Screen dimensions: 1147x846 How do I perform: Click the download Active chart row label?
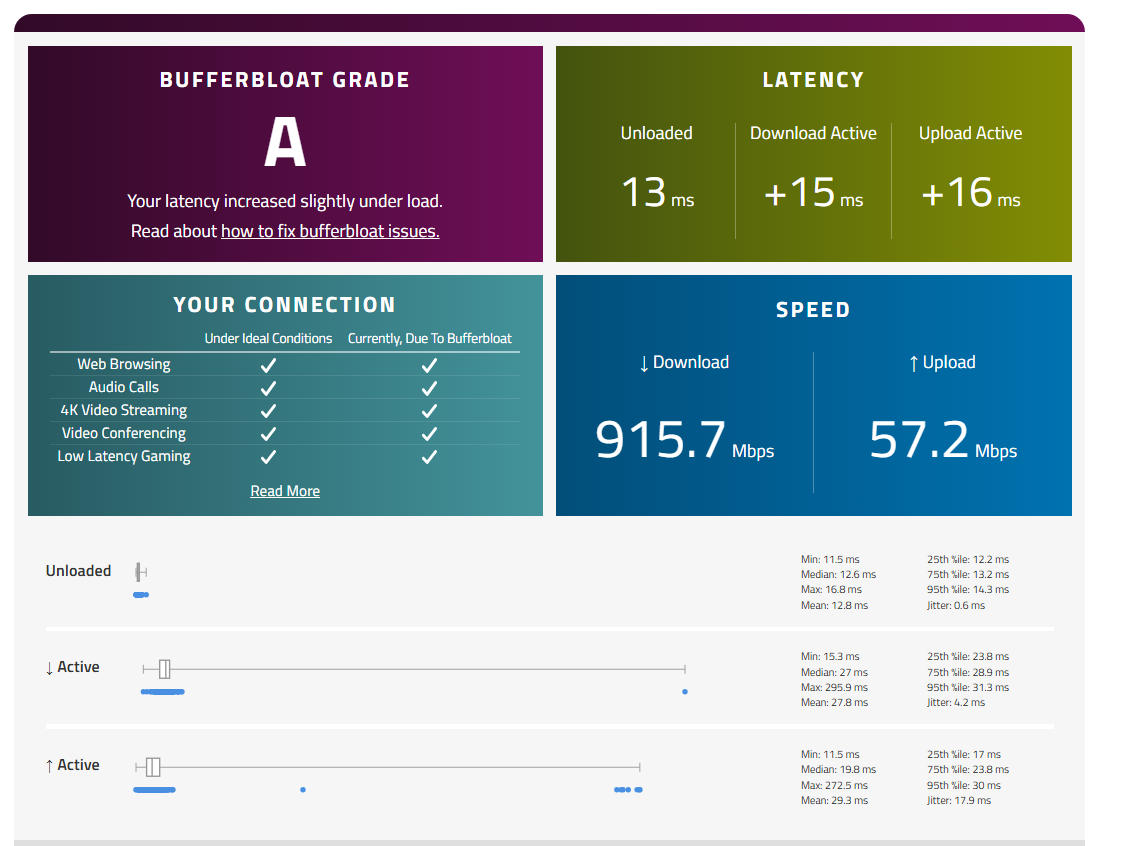tap(72, 668)
